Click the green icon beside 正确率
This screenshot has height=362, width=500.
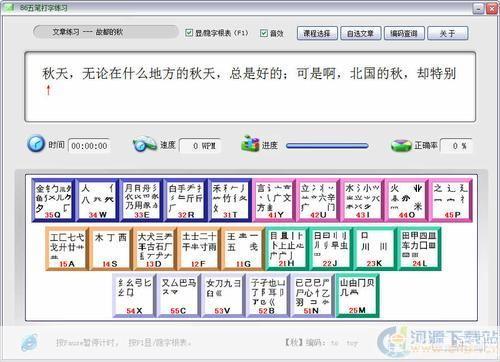click(x=401, y=145)
